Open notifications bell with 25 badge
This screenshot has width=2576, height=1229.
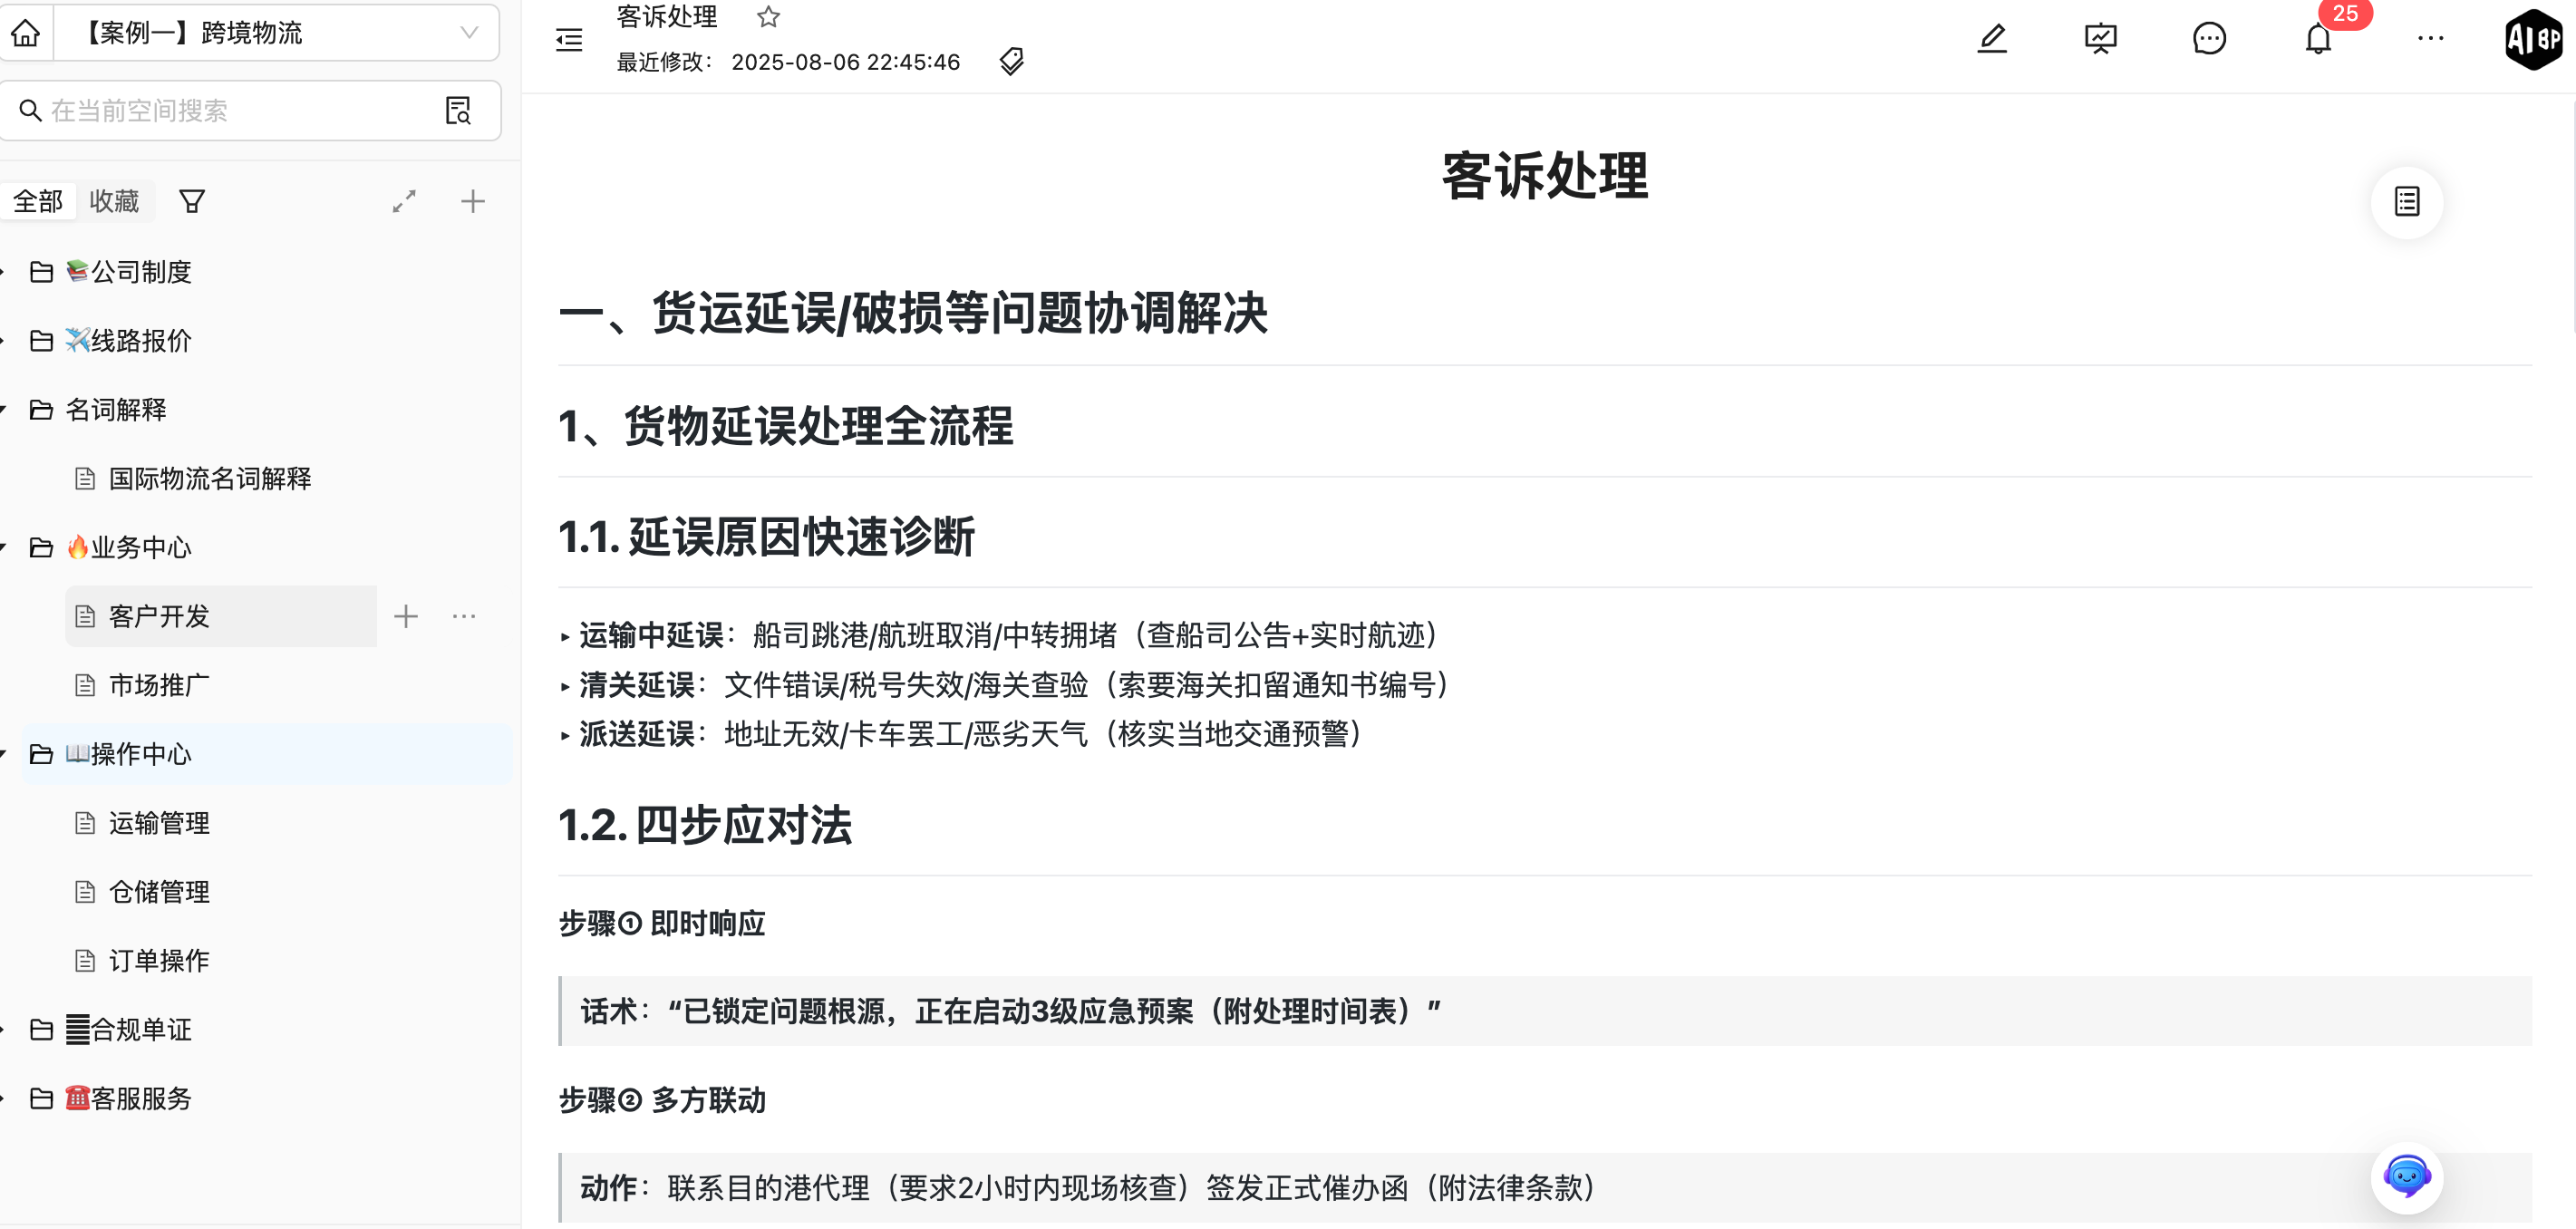(x=2318, y=39)
